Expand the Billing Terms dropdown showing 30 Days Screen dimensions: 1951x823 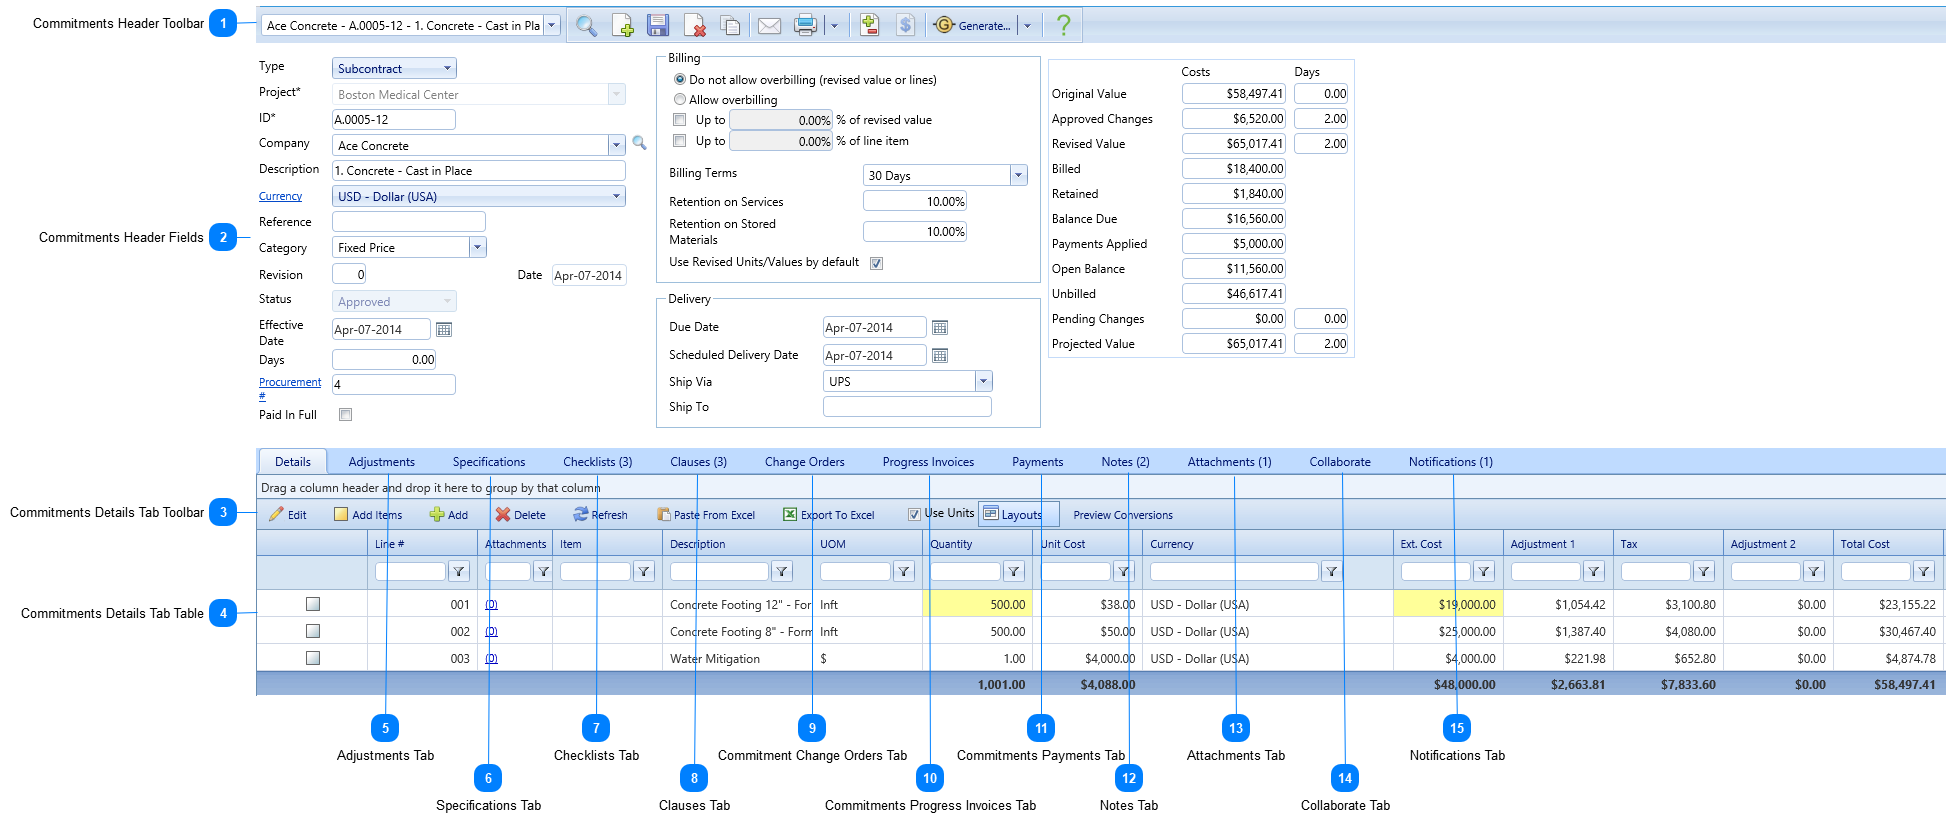tap(1018, 175)
